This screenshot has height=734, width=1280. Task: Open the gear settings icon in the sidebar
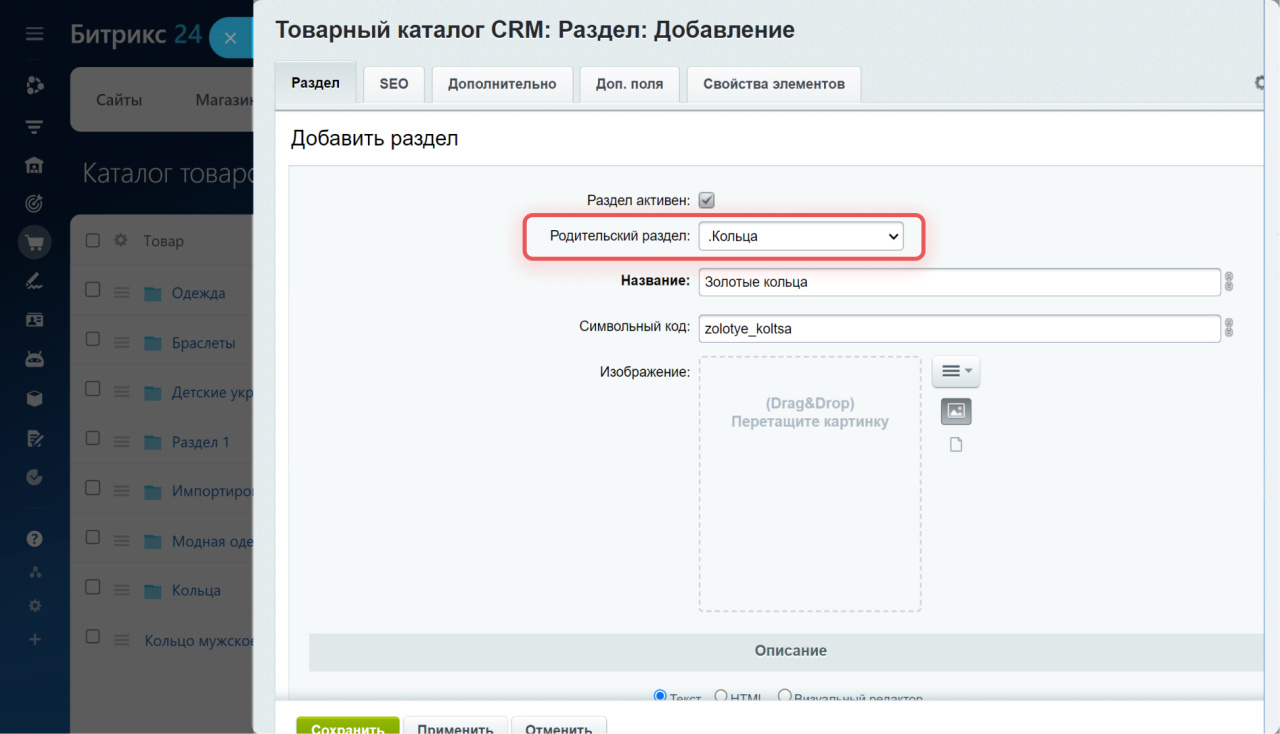pyautogui.click(x=35, y=606)
